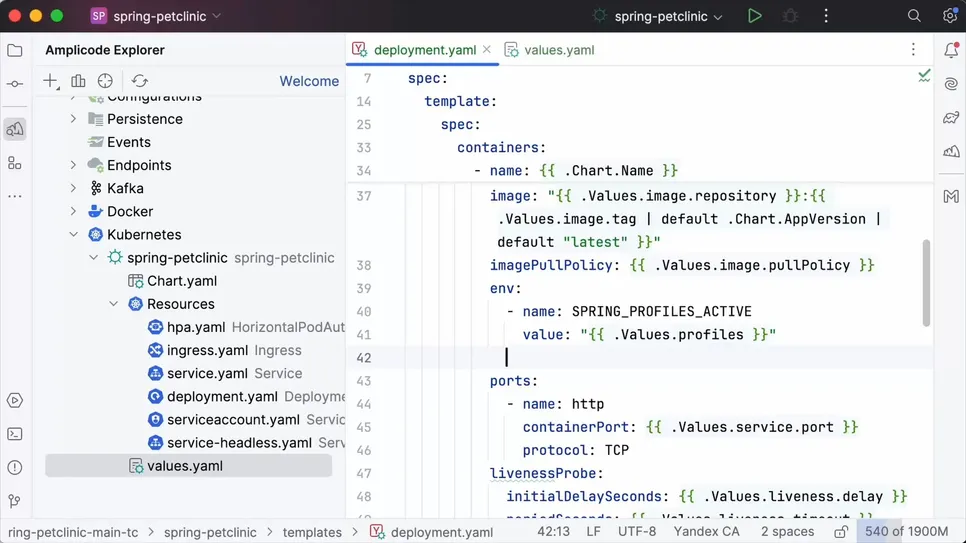This screenshot has width=966, height=543.
Task: Open the Commit tool window icon
Action: 15,84
